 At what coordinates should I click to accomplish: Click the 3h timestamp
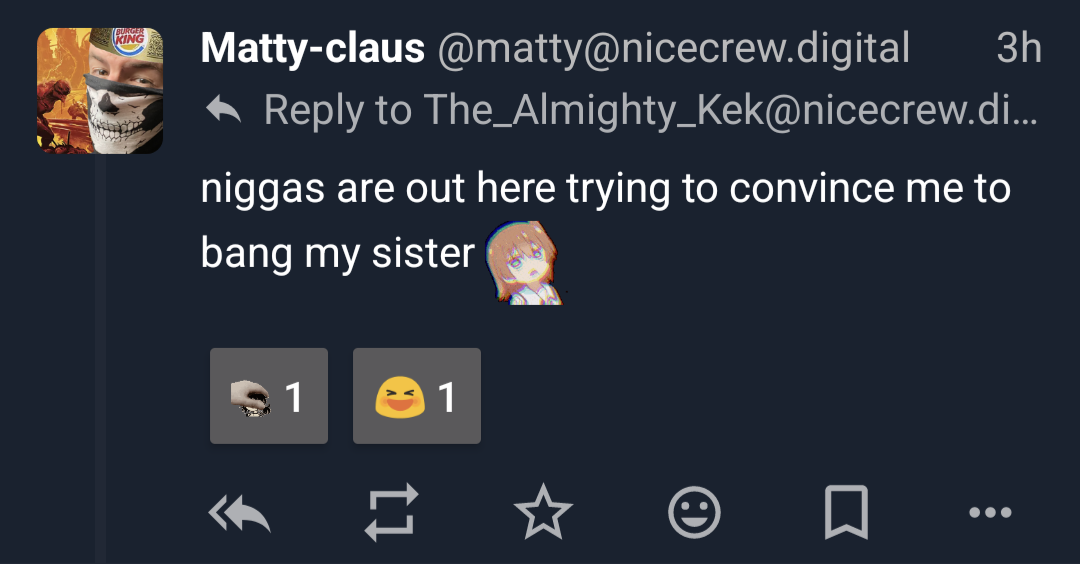[x=1019, y=48]
